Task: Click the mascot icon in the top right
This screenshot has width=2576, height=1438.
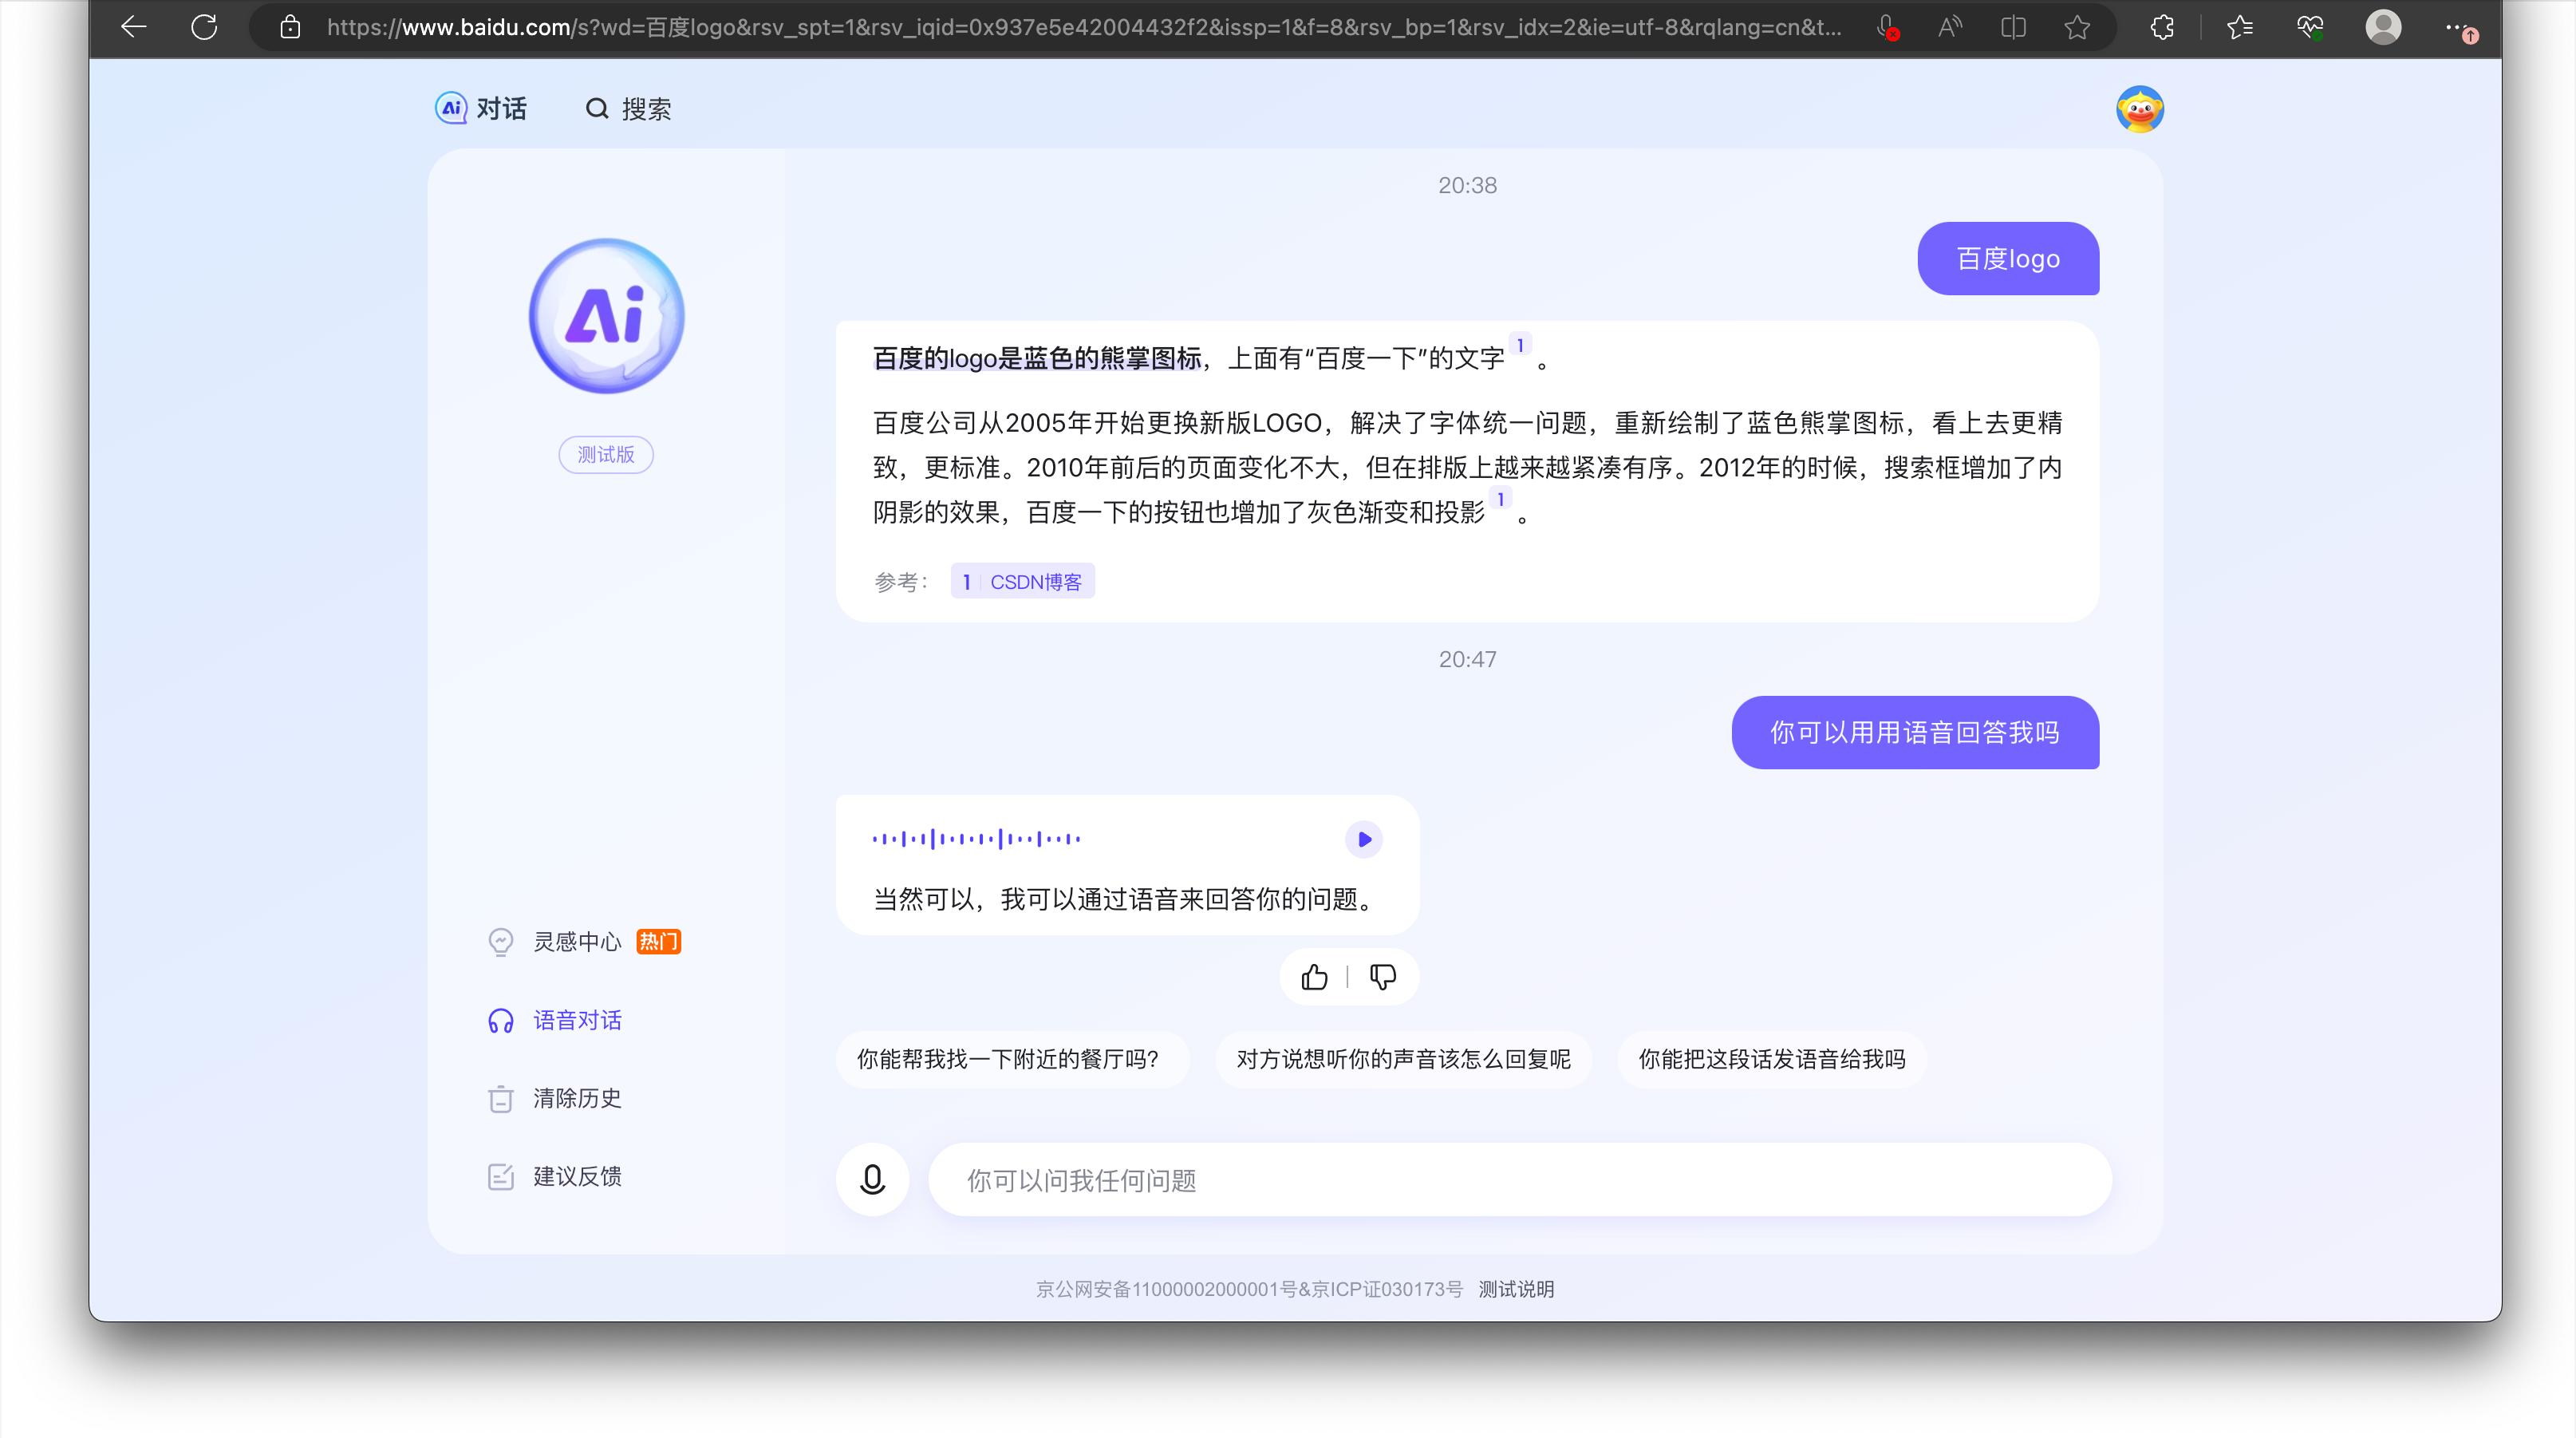Action: [x=2142, y=110]
